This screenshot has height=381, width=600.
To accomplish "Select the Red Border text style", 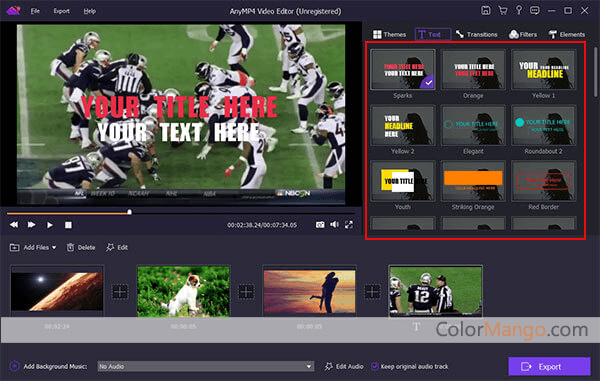I will [543, 181].
